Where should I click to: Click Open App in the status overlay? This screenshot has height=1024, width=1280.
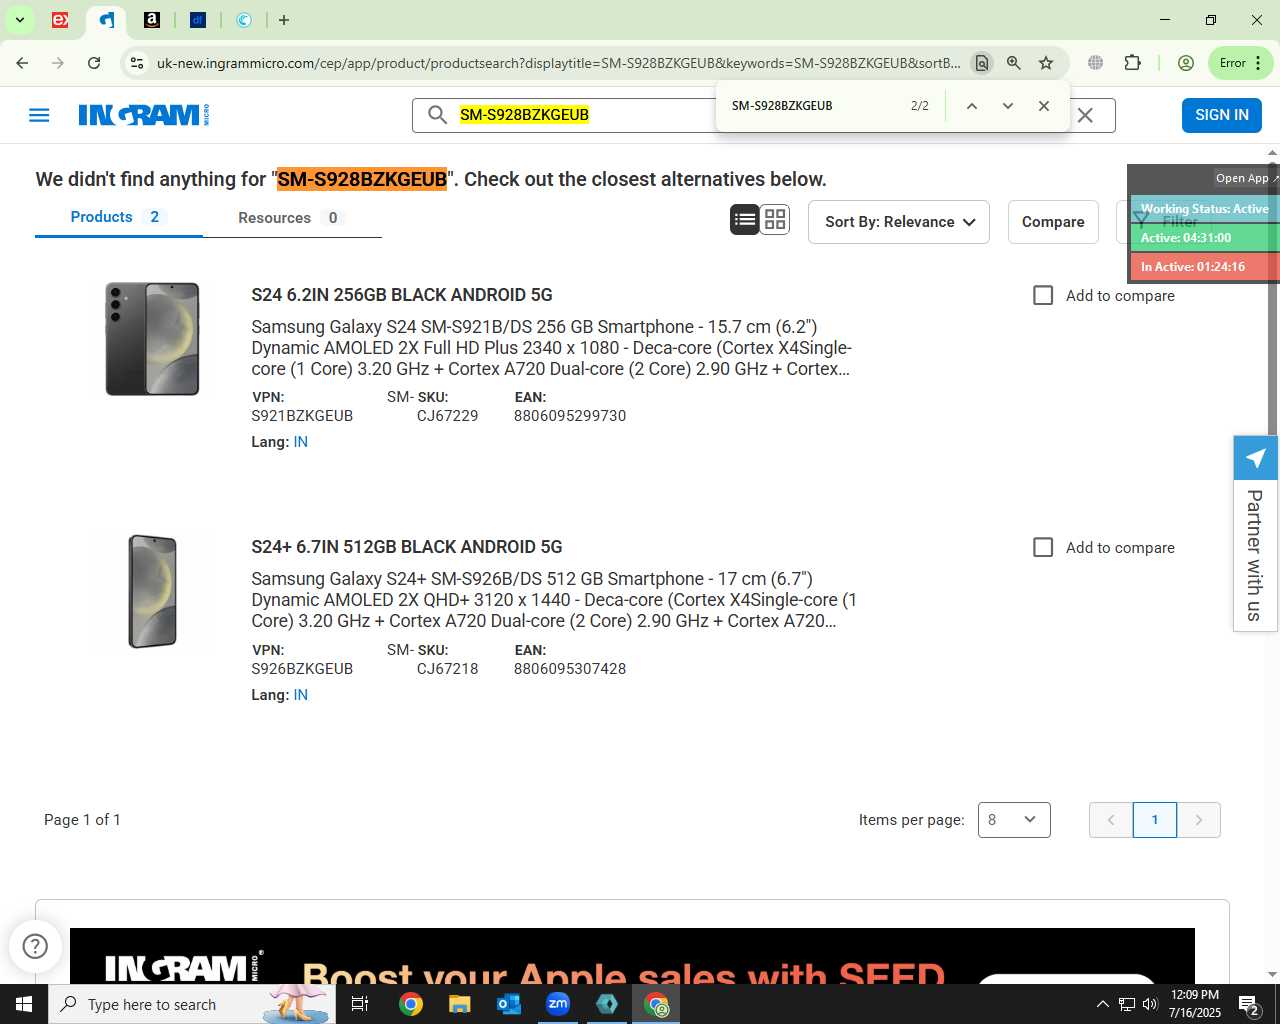1245,178
